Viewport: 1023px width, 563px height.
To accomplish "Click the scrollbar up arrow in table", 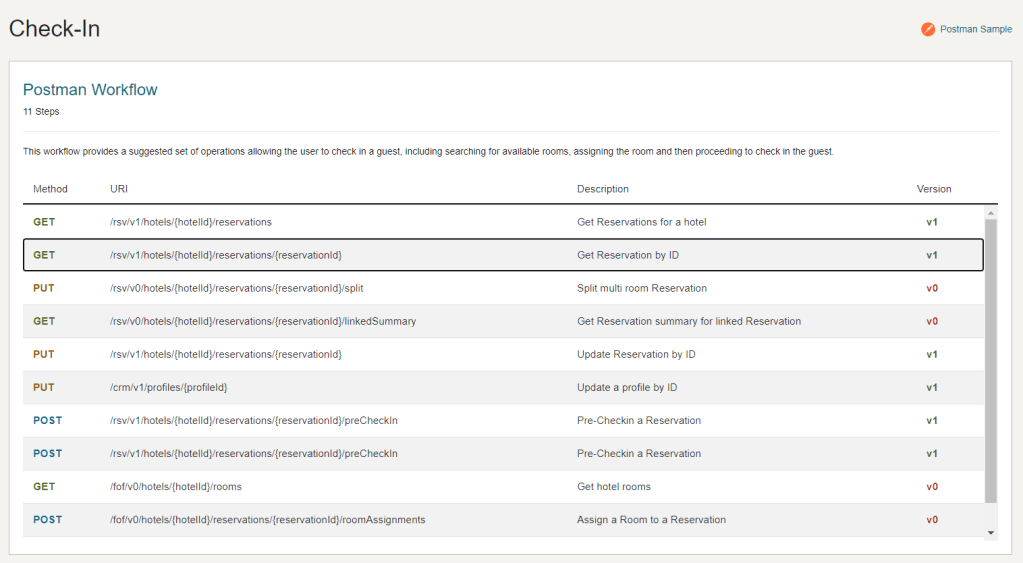I will (991, 213).
